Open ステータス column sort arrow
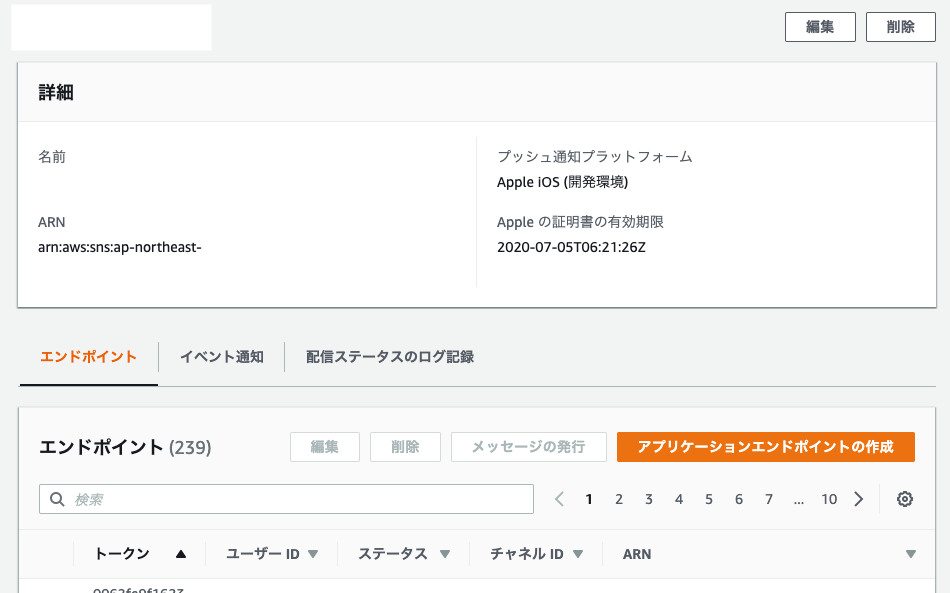This screenshot has width=950, height=593. point(445,554)
